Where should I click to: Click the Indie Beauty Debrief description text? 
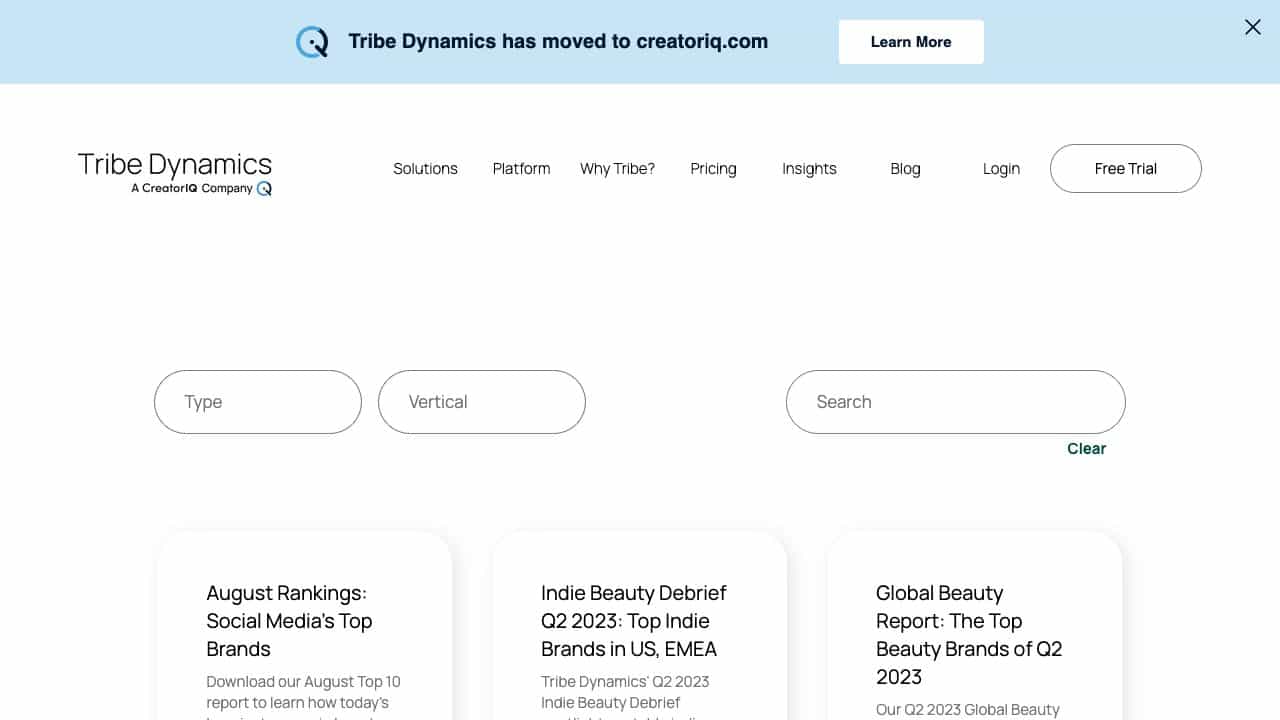(626, 696)
